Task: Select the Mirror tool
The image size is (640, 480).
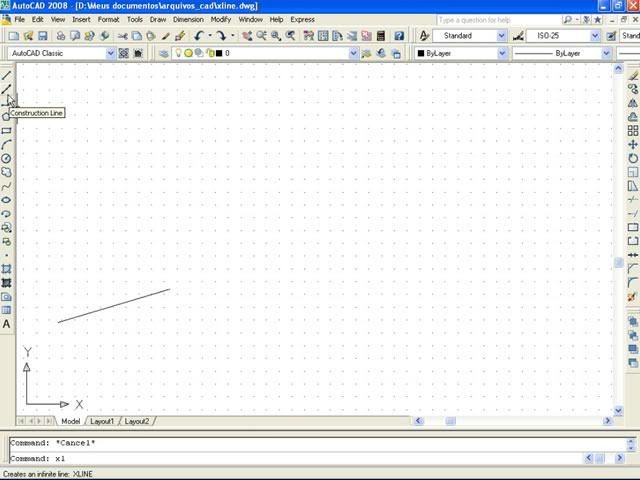Action: 633,103
